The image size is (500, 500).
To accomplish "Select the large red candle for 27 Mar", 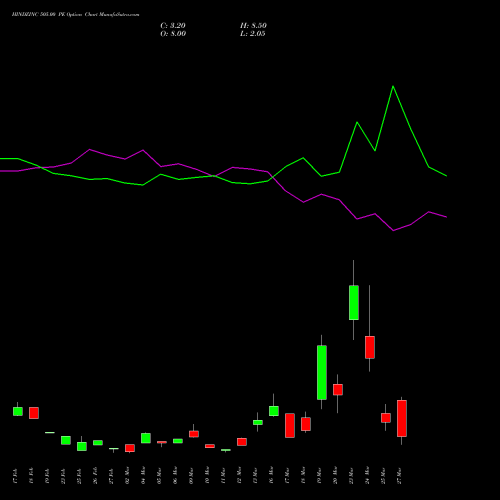I will [x=402, y=418].
